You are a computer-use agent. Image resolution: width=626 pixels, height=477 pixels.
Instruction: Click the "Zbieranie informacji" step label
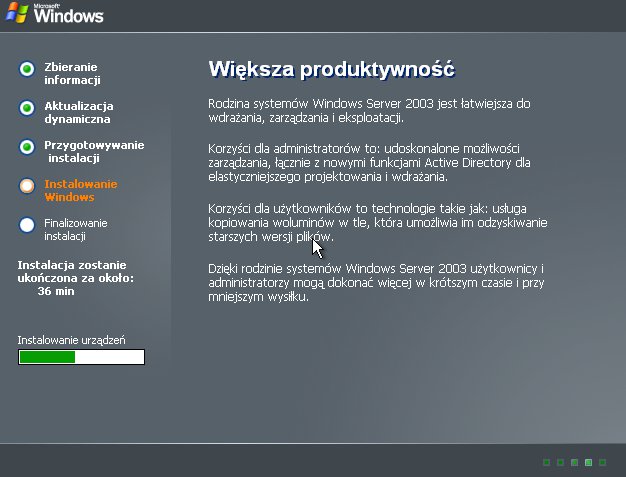(x=72, y=73)
